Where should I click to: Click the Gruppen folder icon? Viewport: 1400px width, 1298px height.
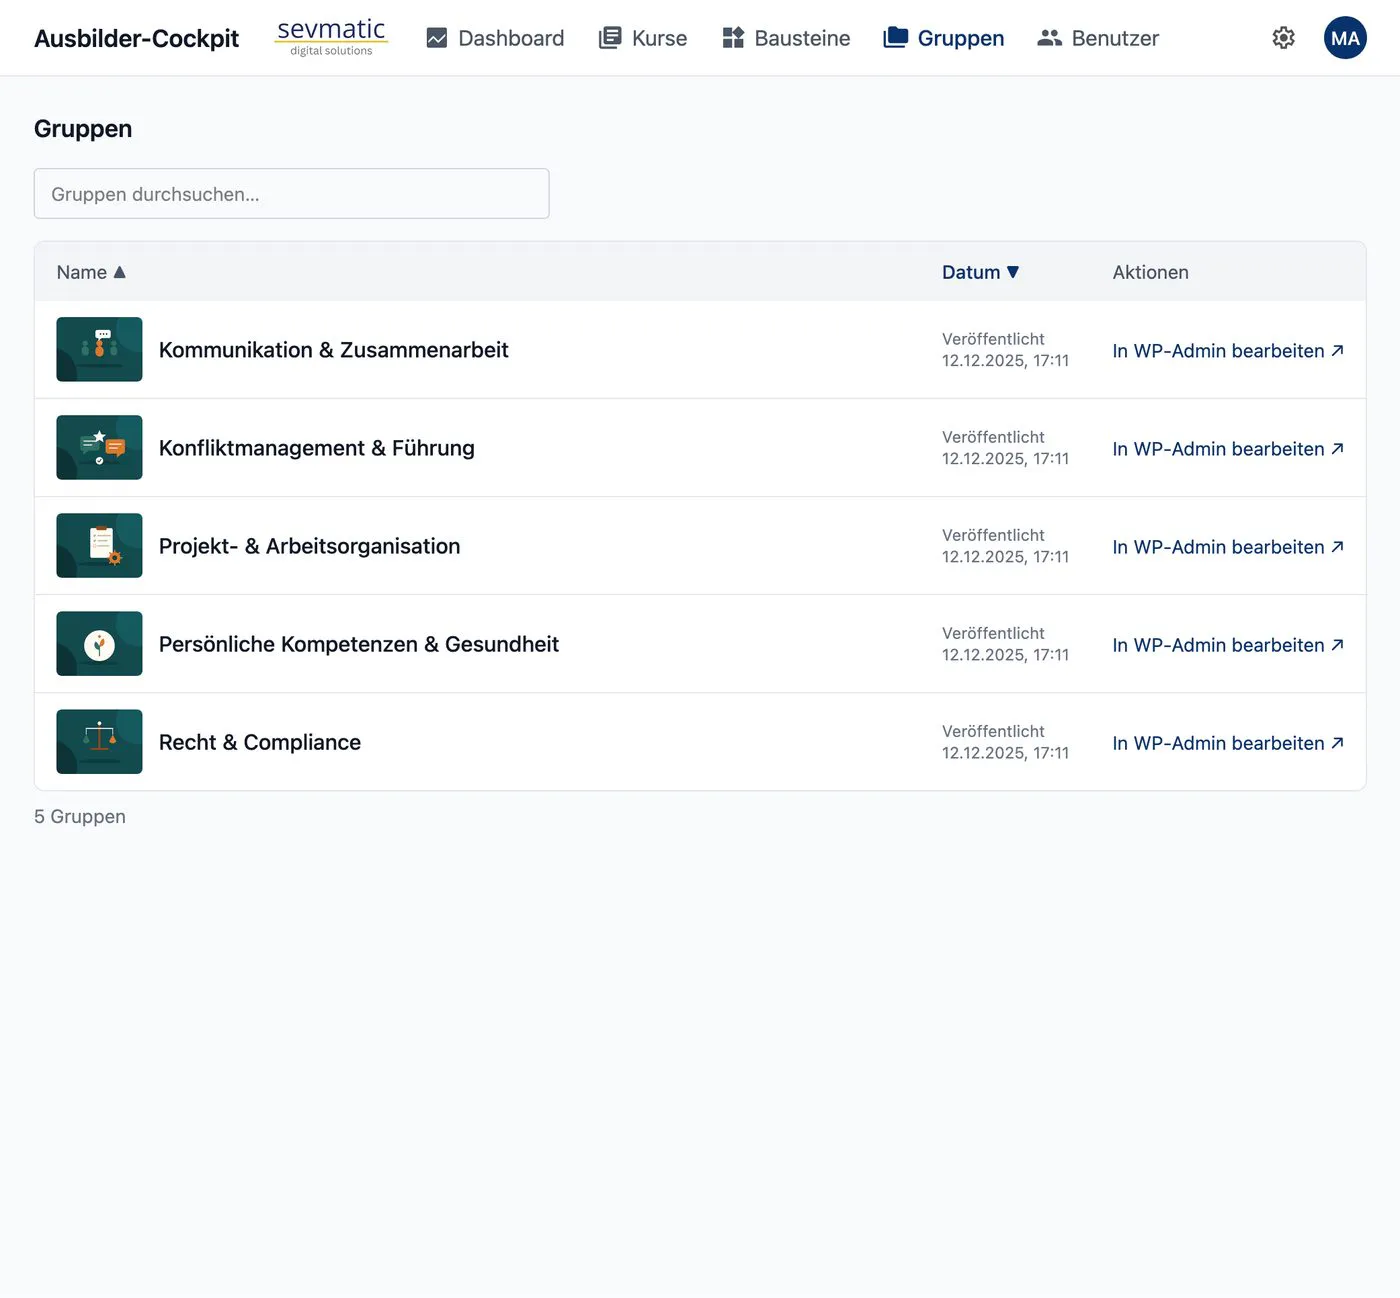pos(896,38)
